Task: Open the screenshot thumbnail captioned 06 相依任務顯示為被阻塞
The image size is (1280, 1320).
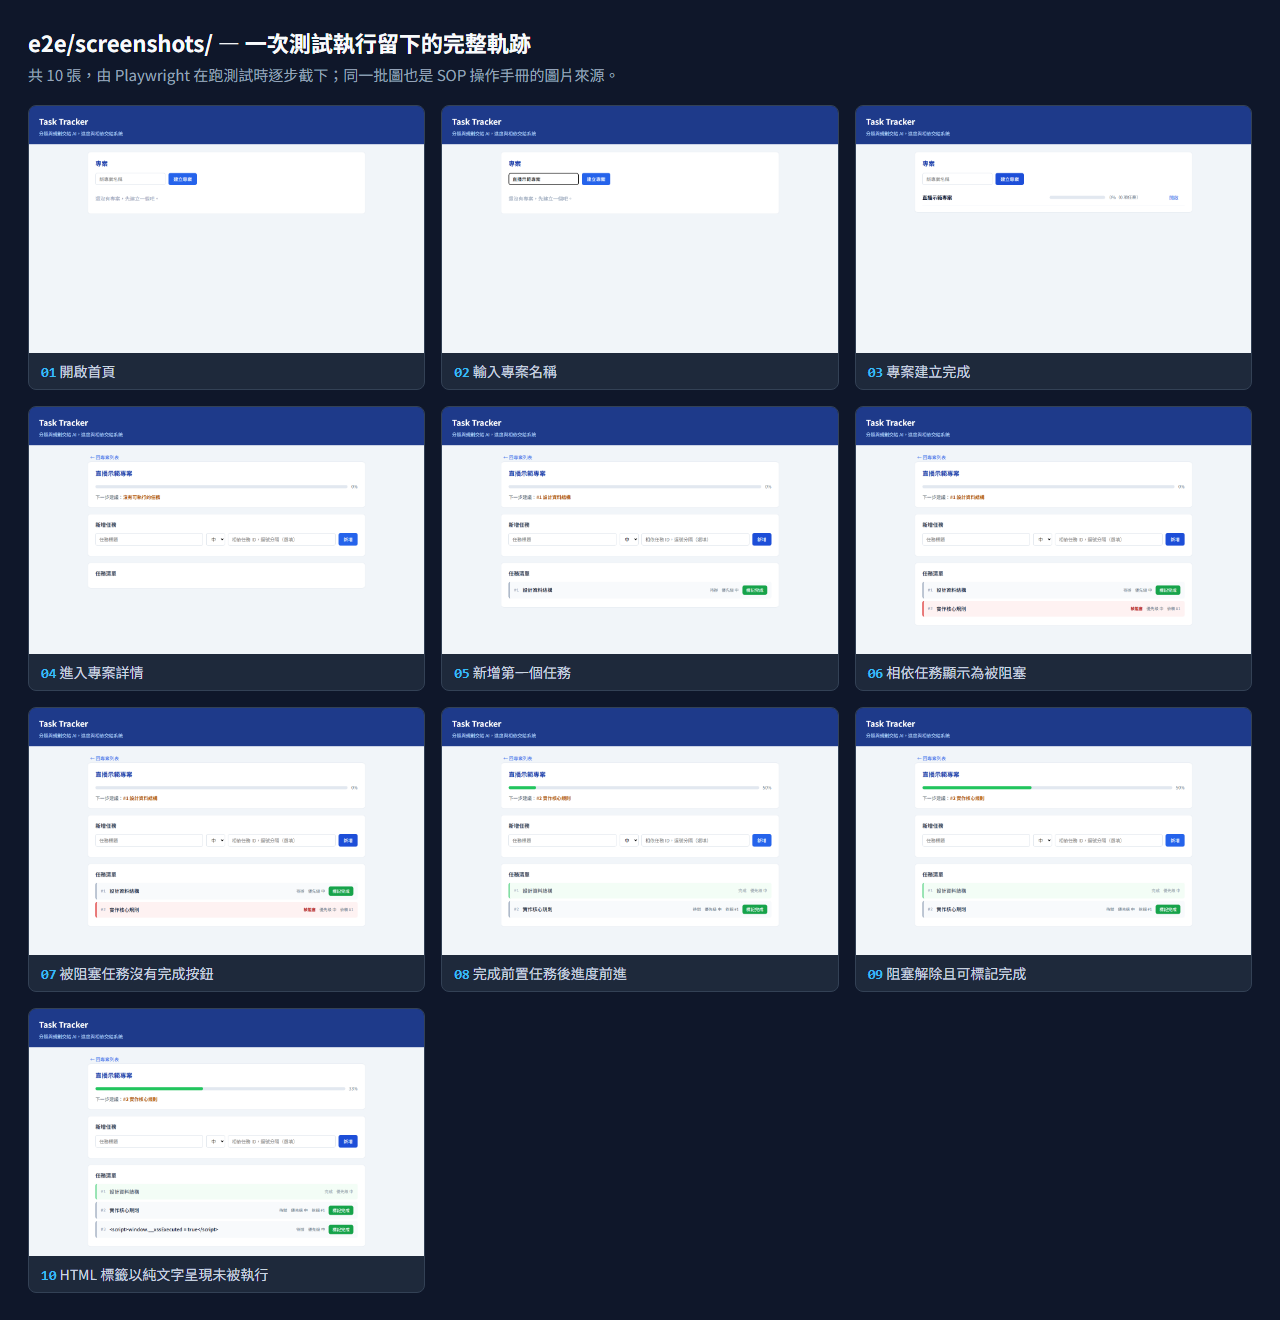Action: (x=1053, y=530)
